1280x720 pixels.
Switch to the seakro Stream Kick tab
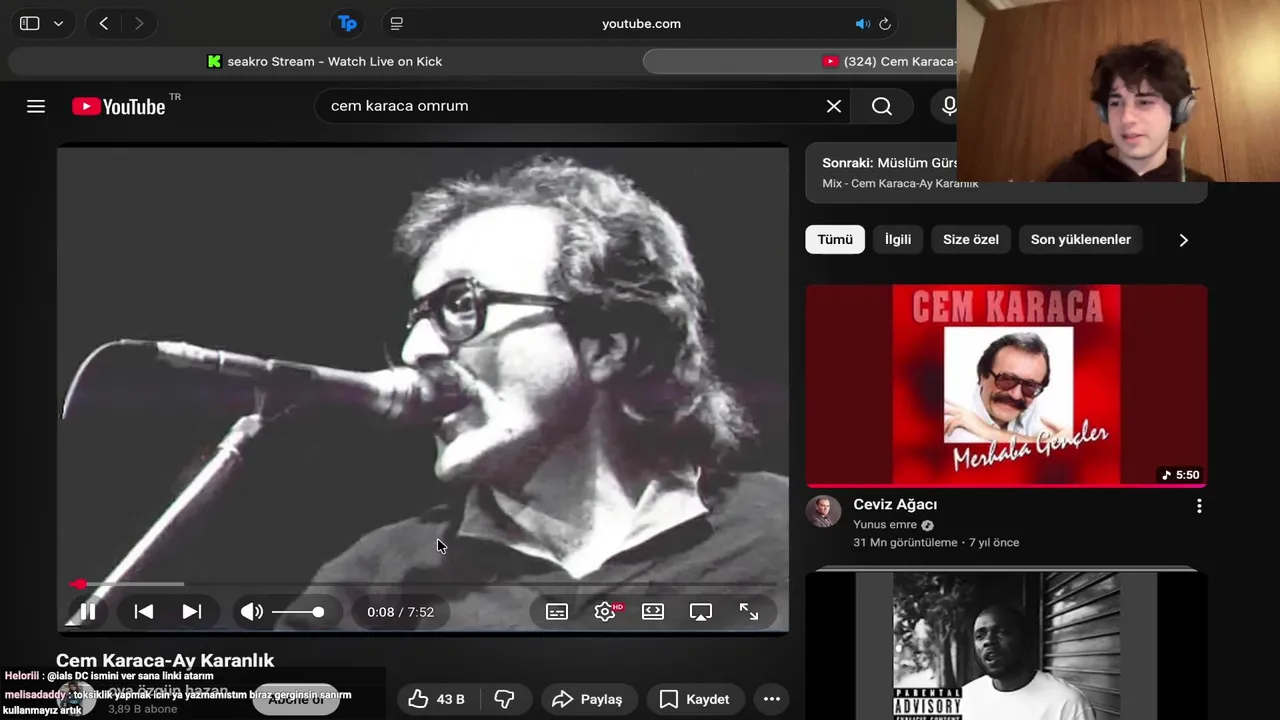point(324,61)
